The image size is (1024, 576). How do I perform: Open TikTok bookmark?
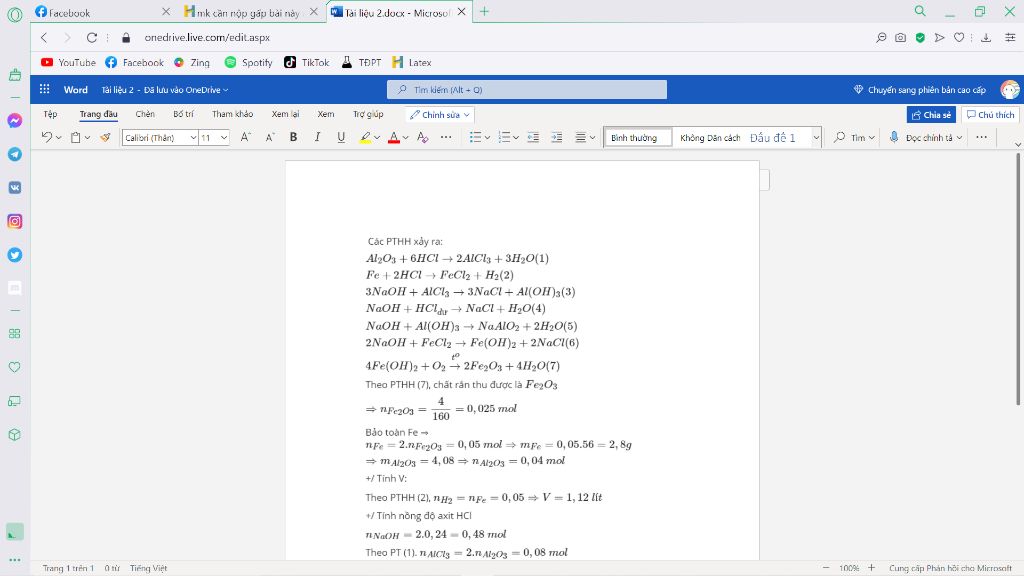coord(306,63)
